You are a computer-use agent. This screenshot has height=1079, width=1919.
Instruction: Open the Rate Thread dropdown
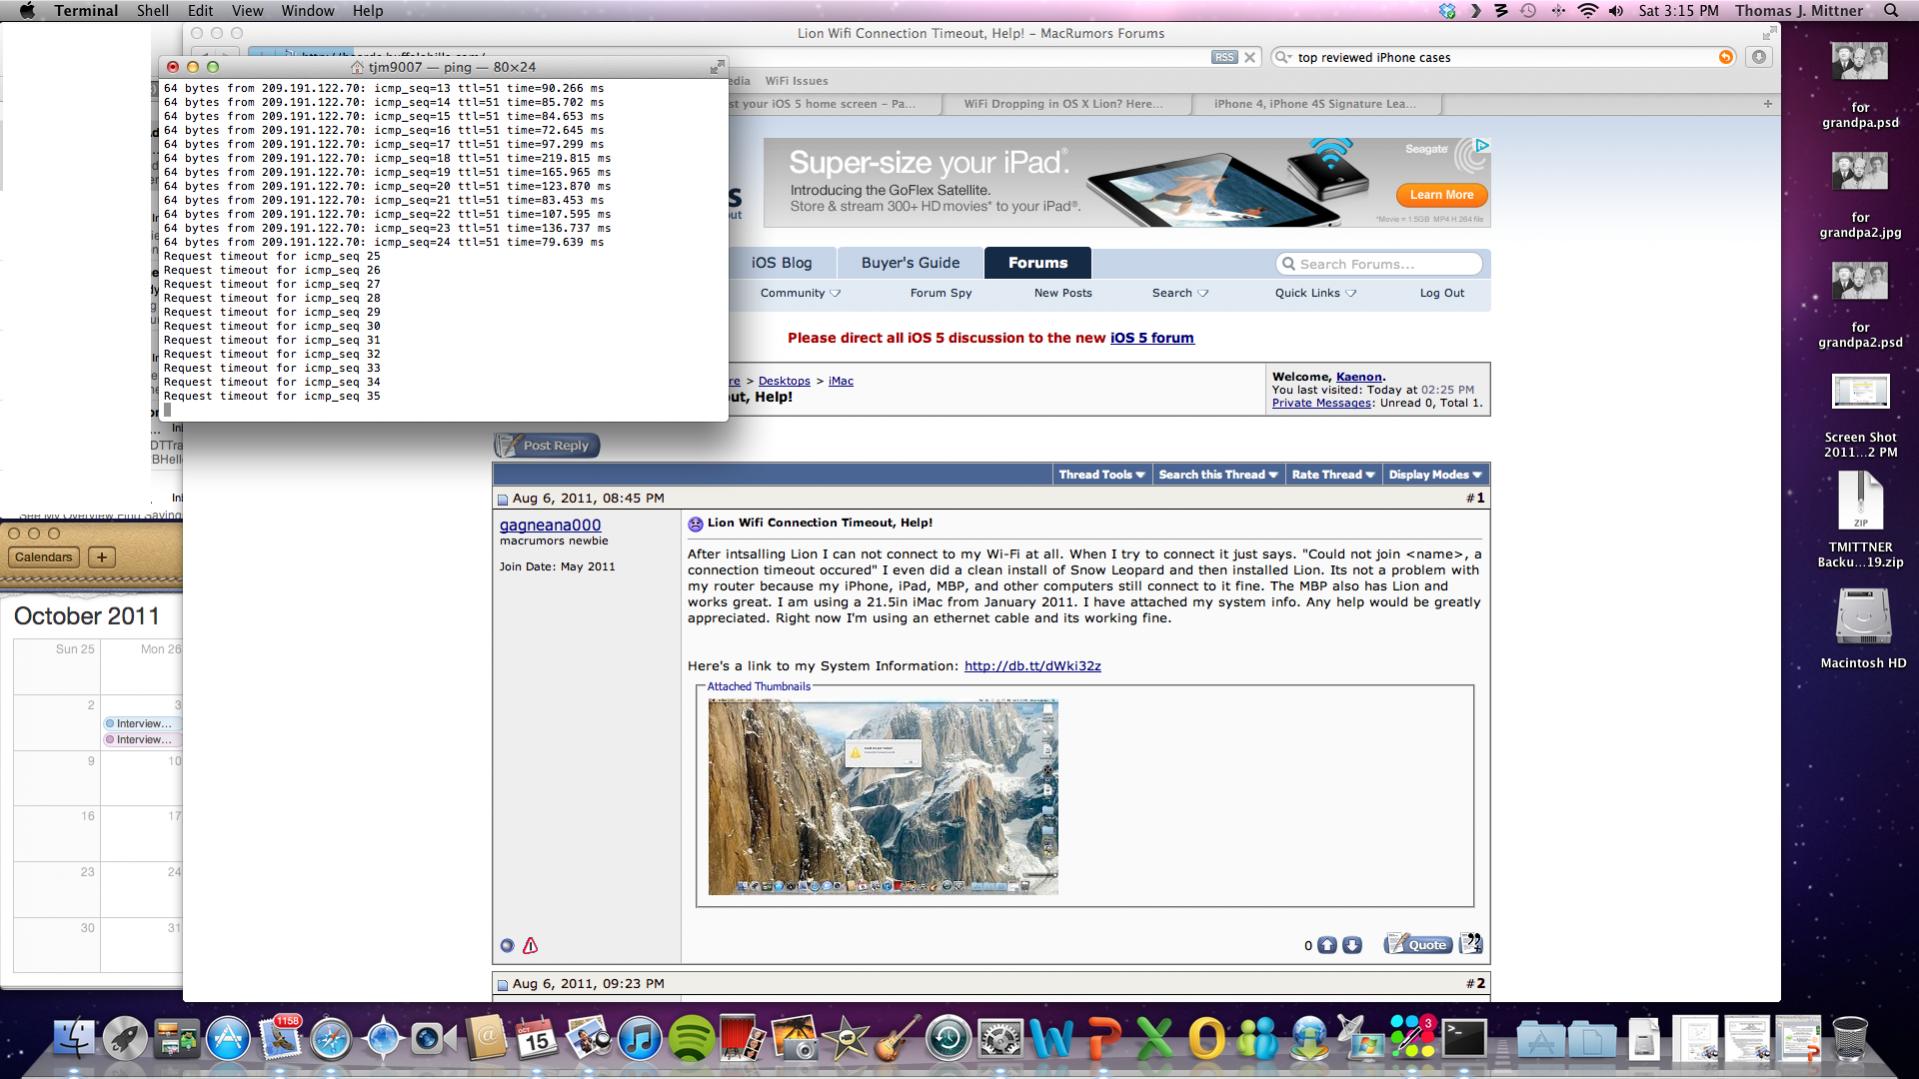click(1333, 475)
